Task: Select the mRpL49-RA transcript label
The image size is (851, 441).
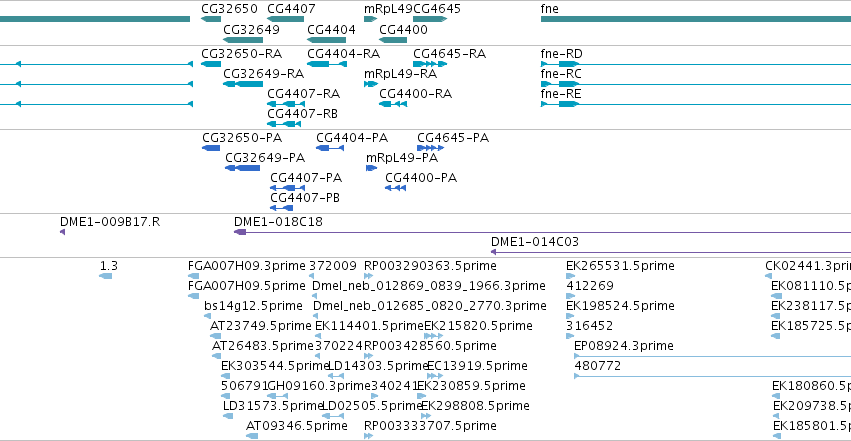Action: 401,74
